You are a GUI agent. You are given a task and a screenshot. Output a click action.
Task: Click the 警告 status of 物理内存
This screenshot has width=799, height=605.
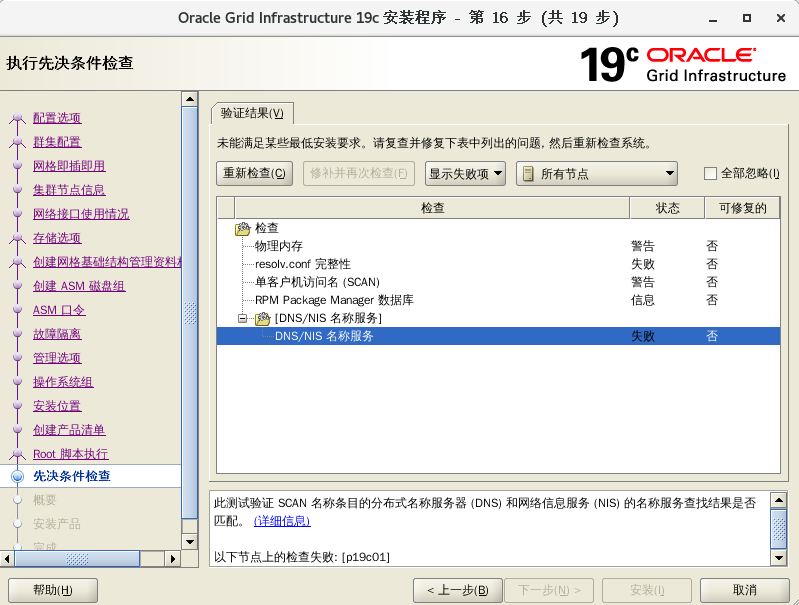tap(643, 246)
